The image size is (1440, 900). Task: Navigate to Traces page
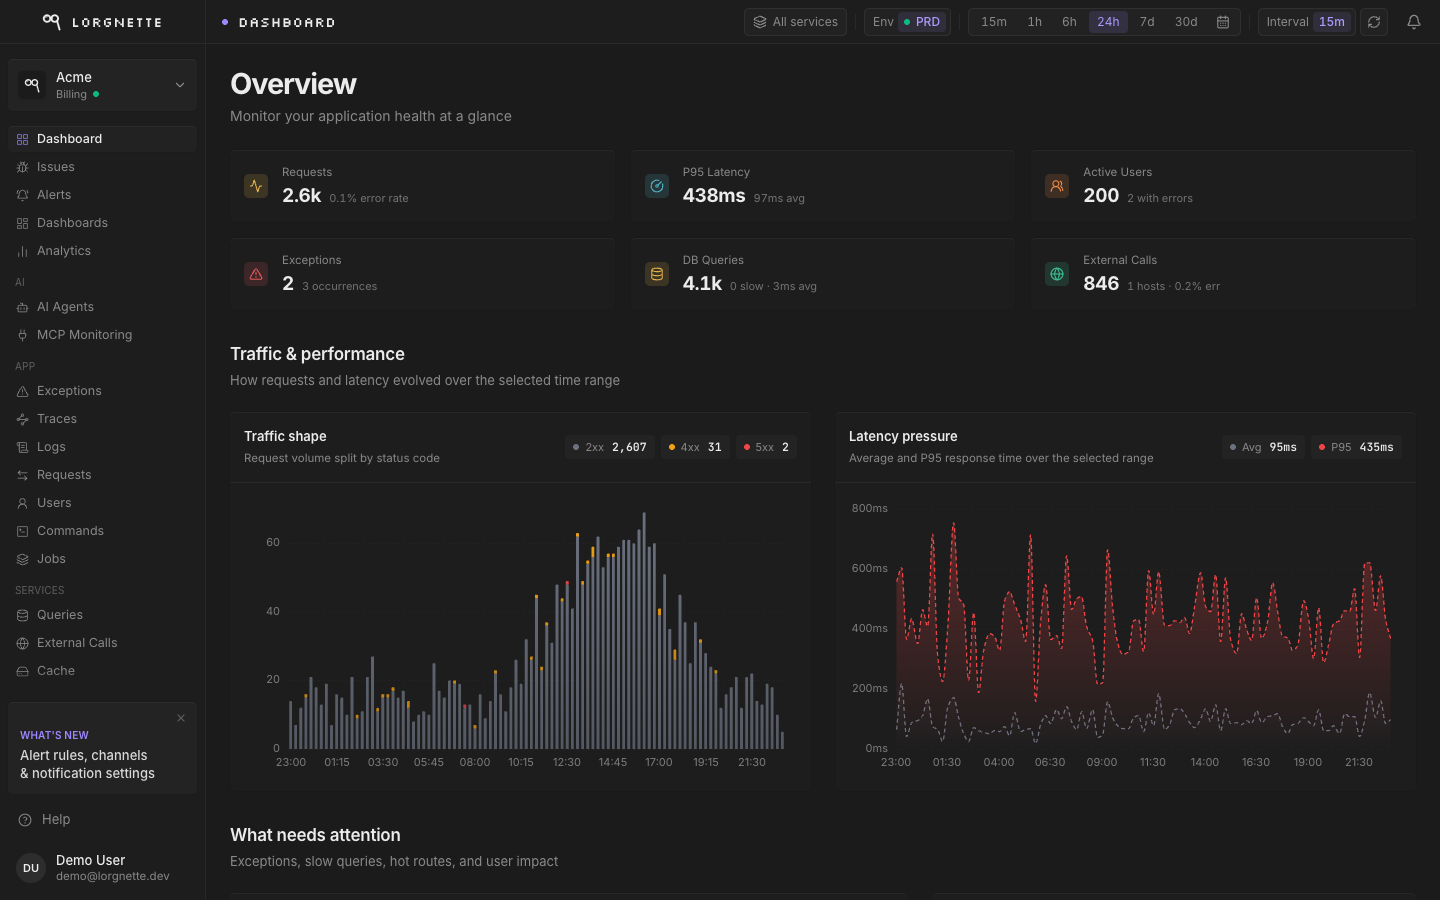pyautogui.click(x=102, y=419)
